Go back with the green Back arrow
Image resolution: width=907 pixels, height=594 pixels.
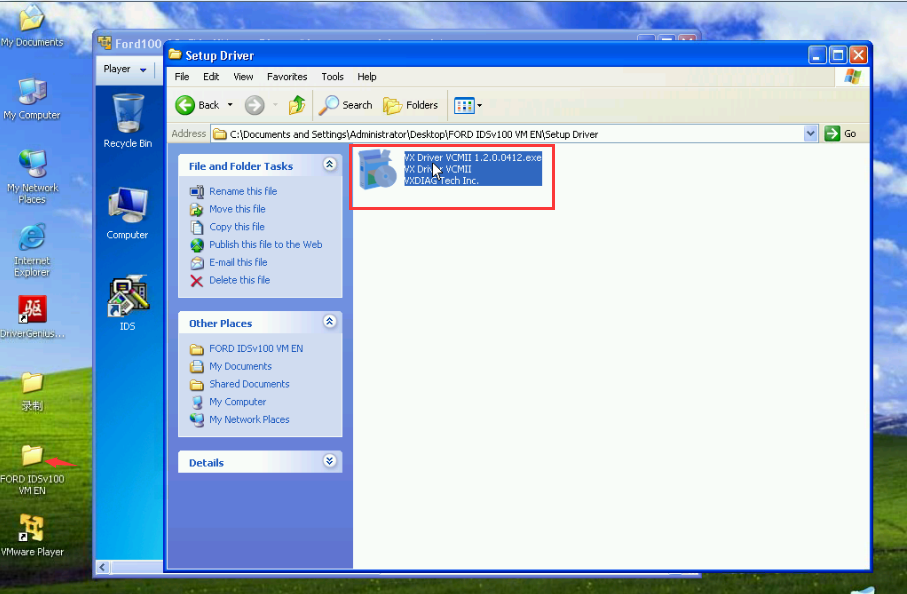(x=197, y=105)
